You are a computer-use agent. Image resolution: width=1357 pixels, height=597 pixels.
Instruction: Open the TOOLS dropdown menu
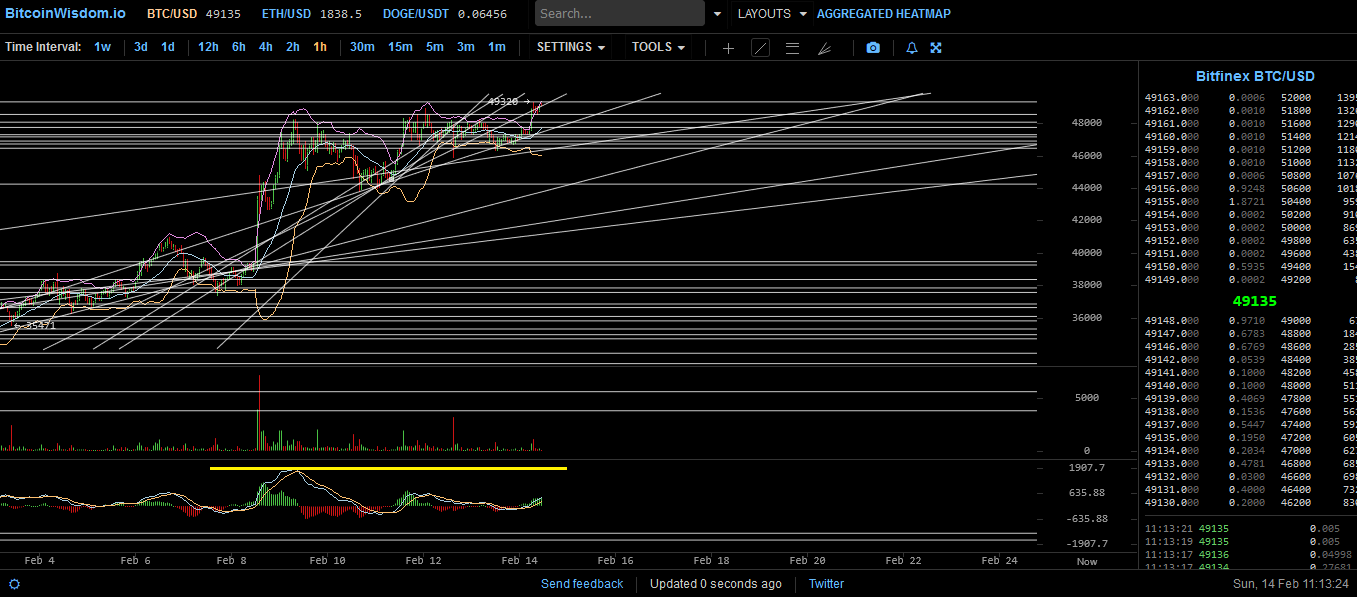click(658, 47)
